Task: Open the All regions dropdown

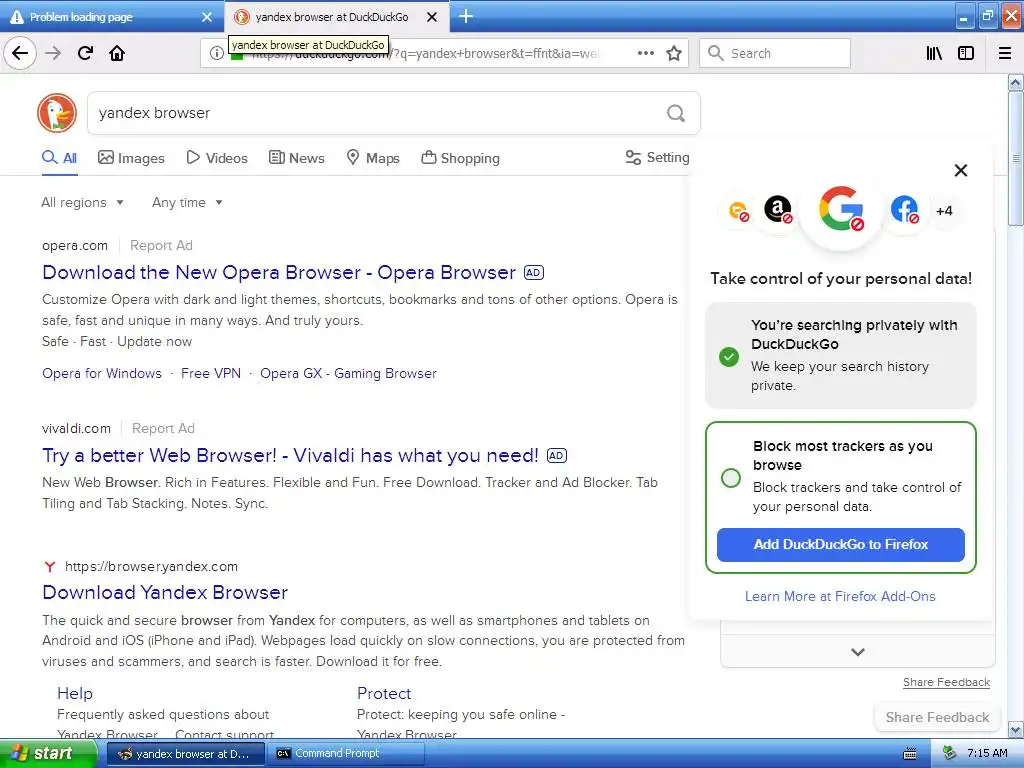Action: pyautogui.click(x=82, y=202)
